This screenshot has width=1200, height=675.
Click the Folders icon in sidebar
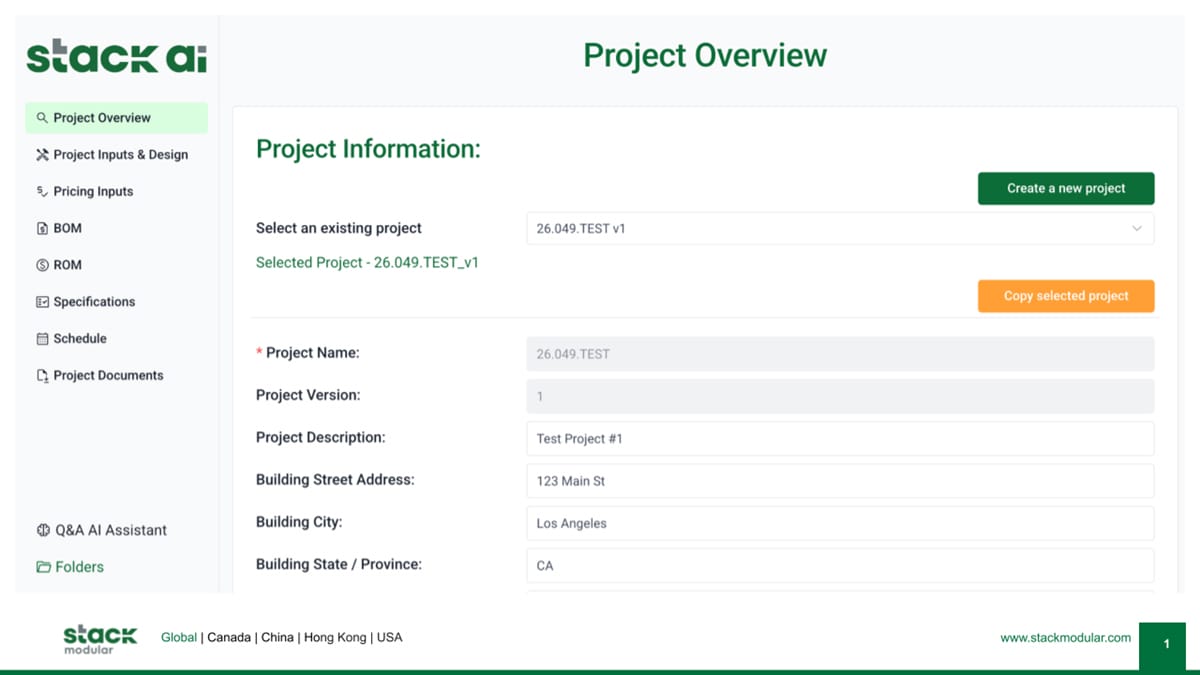click(x=43, y=567)
